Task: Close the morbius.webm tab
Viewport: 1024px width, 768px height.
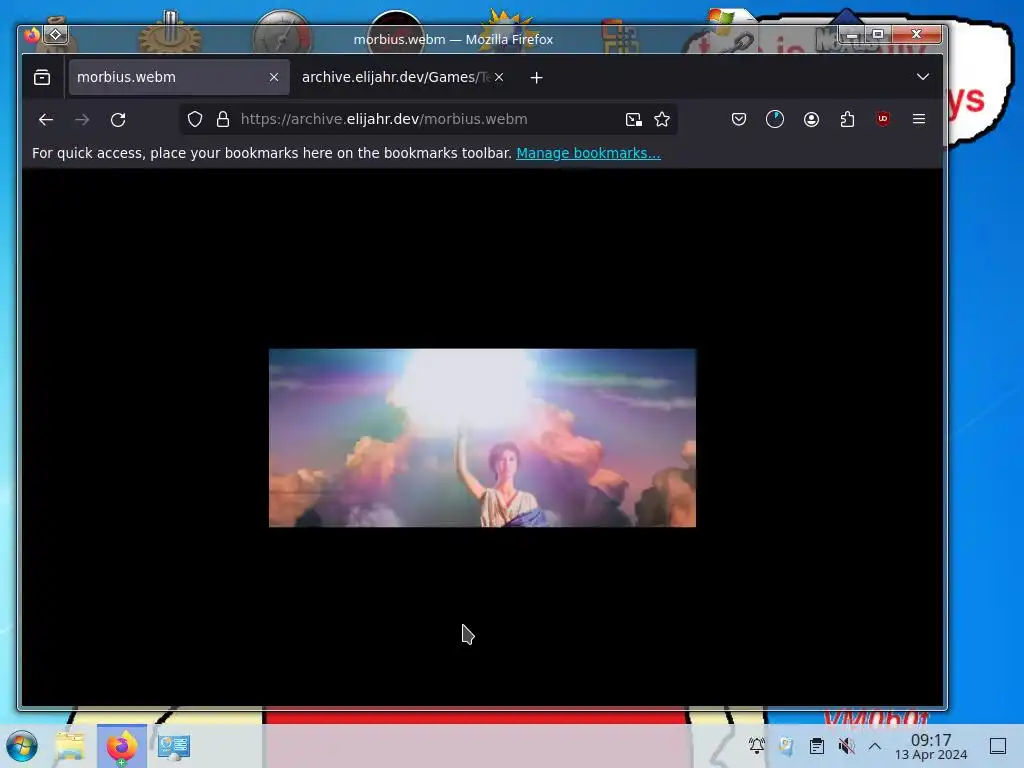Action: click(x=274, y=77)
